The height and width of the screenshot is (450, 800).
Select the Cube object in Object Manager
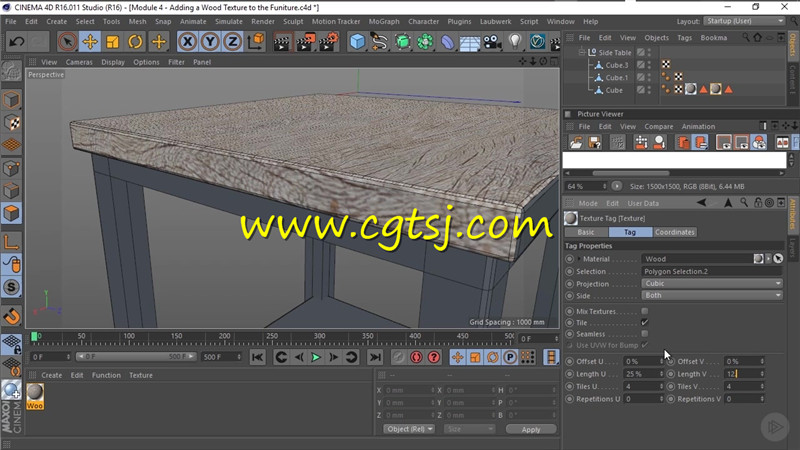point(614,90)
